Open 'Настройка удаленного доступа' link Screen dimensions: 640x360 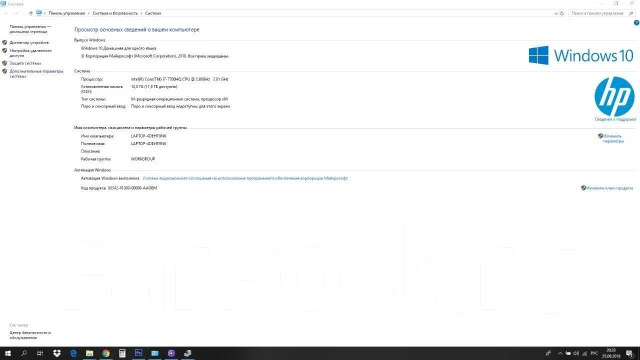tap(31, 53)
